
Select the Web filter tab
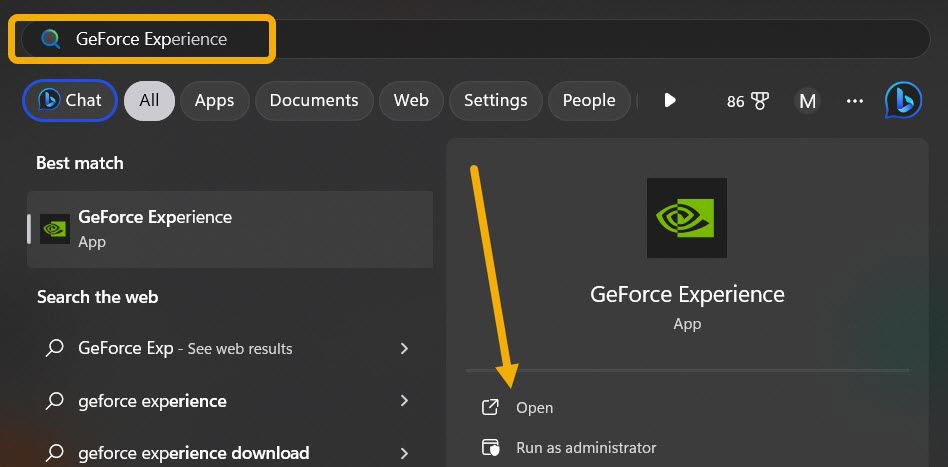point(411,100)
